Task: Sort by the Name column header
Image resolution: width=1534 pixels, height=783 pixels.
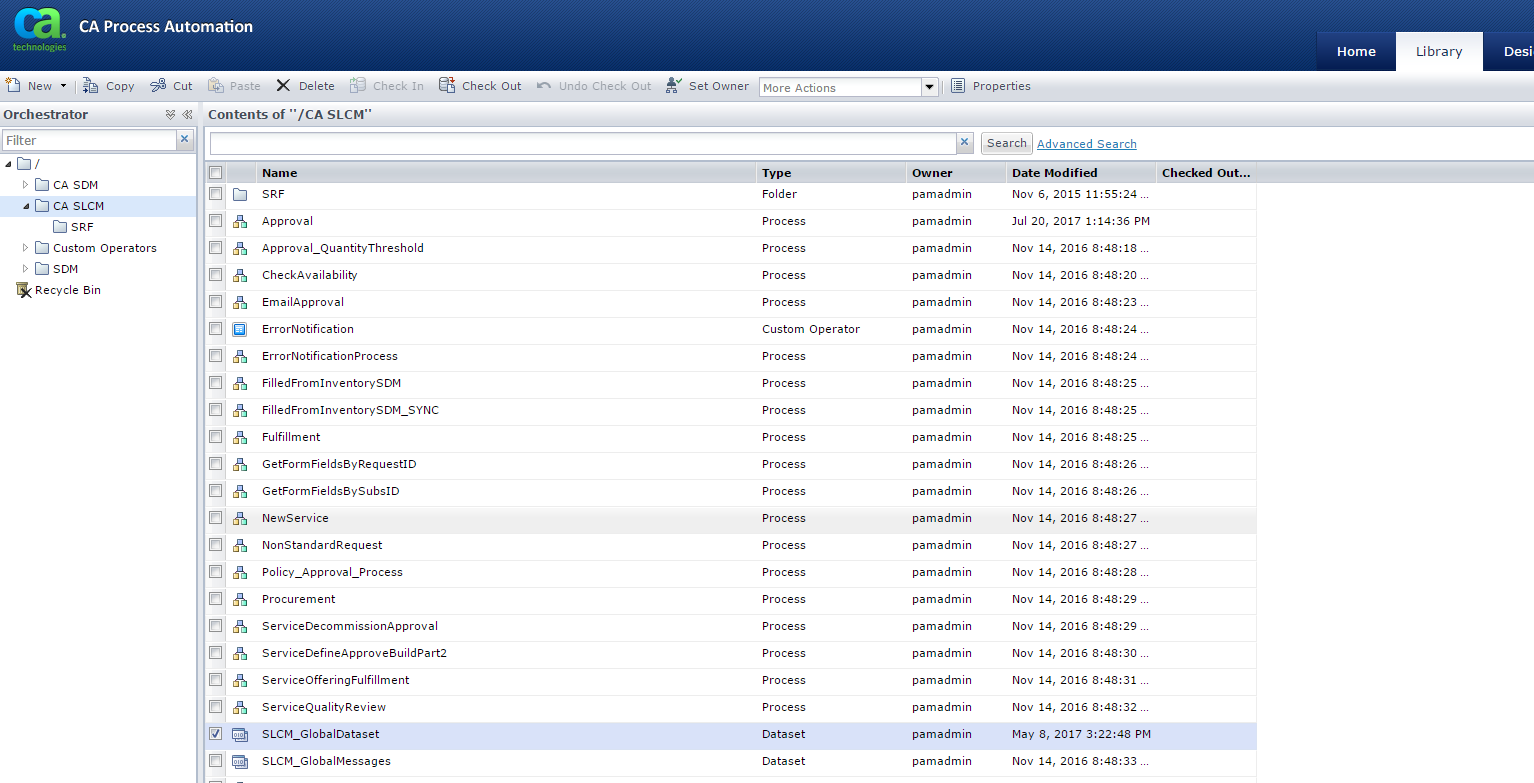Action: (x=507, y=173)
